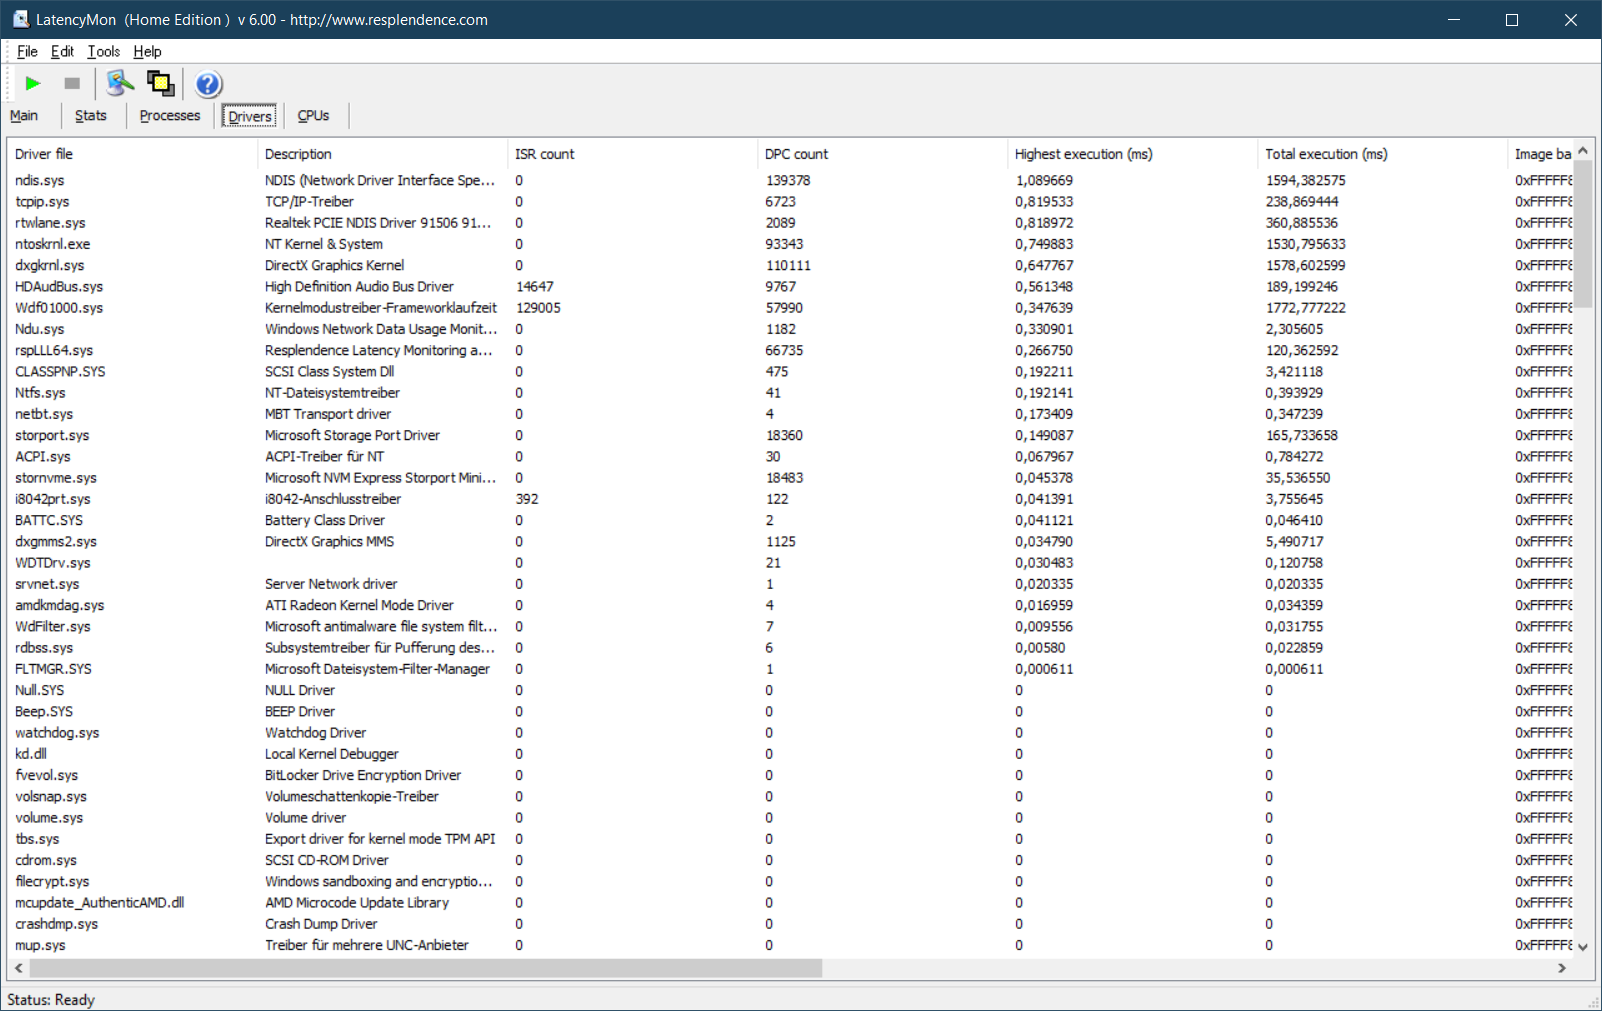Image resolution: width=1602 pixels, height=1011 pixels.
Task: Select the srvnet.sys driver row
Action: click(x=790, y=584)
